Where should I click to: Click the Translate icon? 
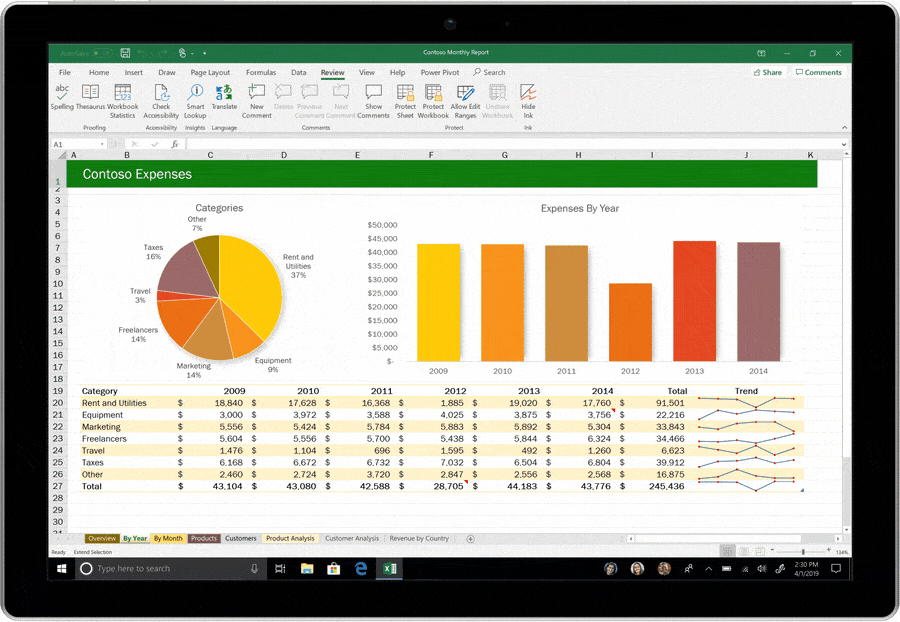(224, 97)
